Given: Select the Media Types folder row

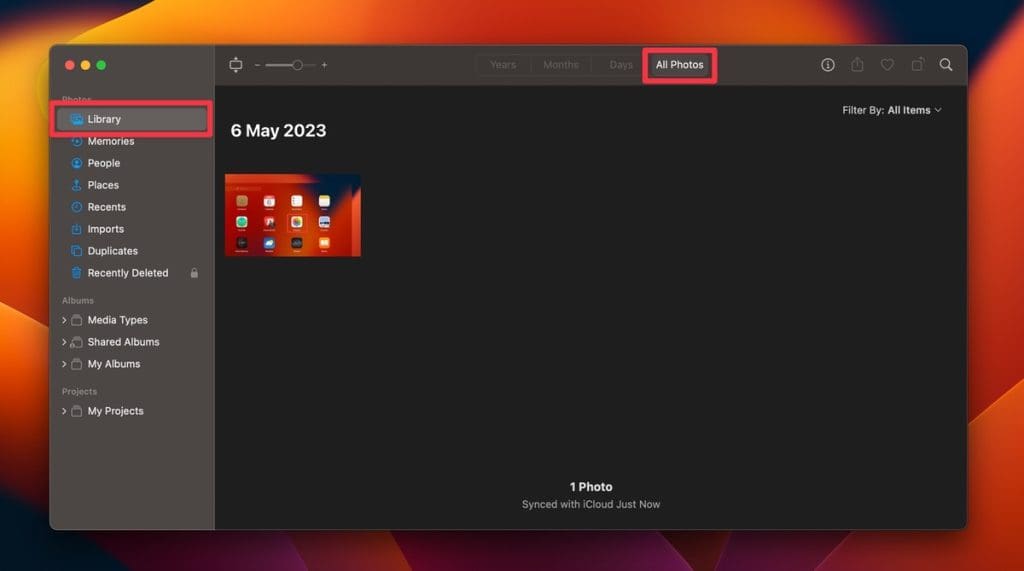Looking at the screenshot, I should [132, 320].
